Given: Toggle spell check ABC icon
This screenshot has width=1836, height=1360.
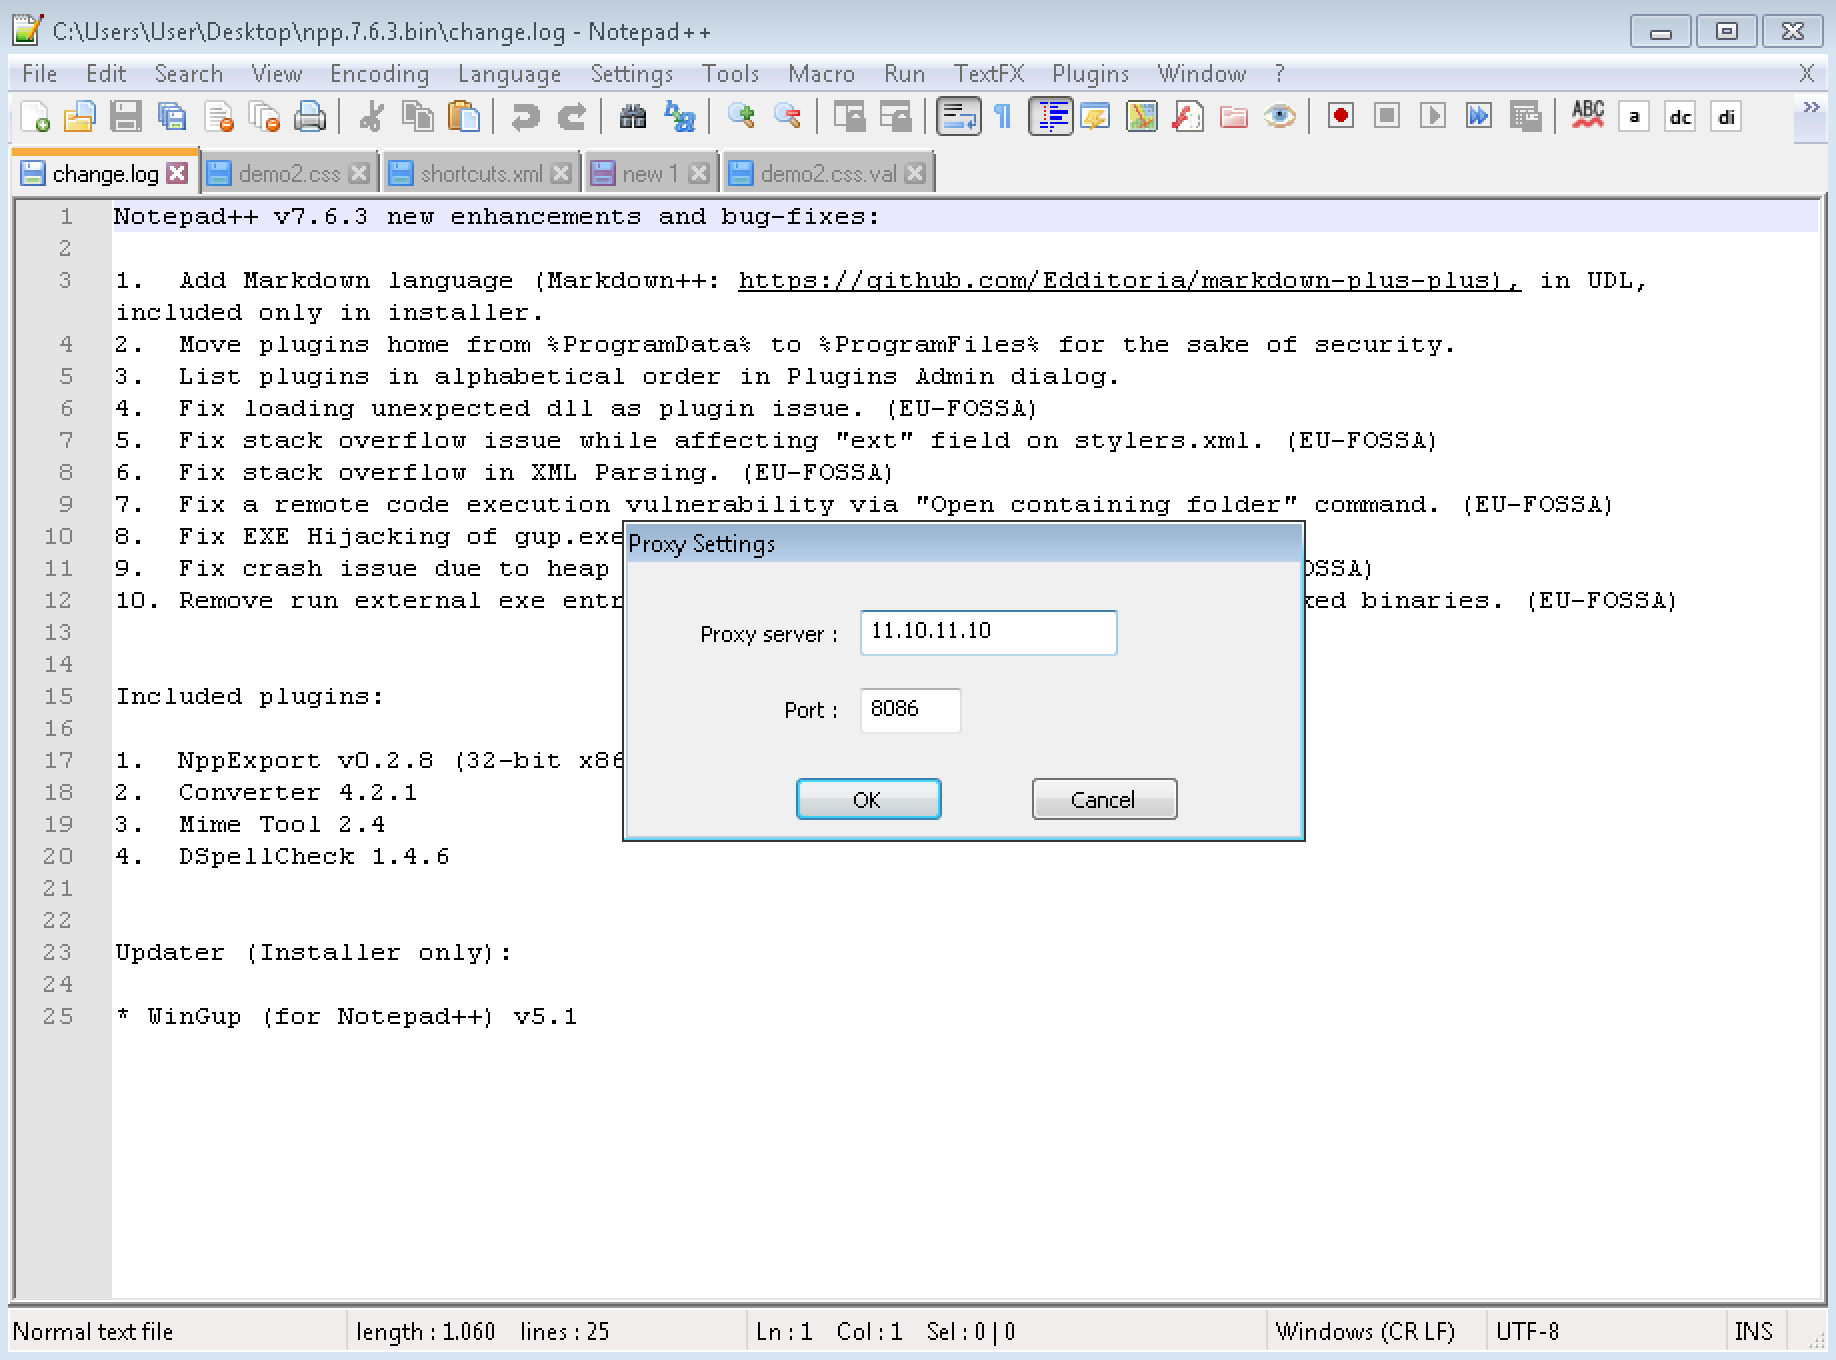Looking at the screenshot, I should 1588,117.
